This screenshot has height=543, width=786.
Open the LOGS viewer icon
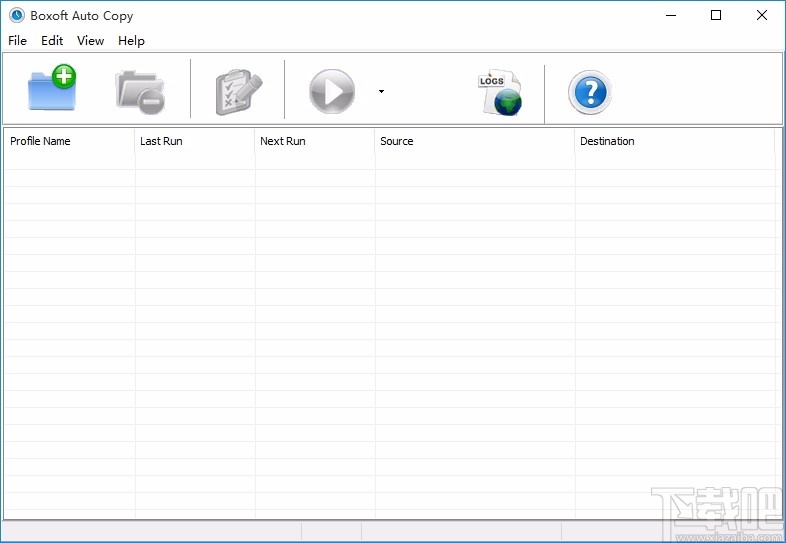click(499, 92)
